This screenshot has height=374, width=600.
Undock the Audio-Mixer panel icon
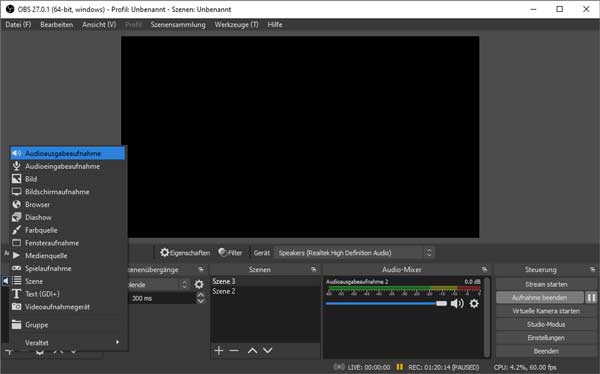(x=484, y=269)
